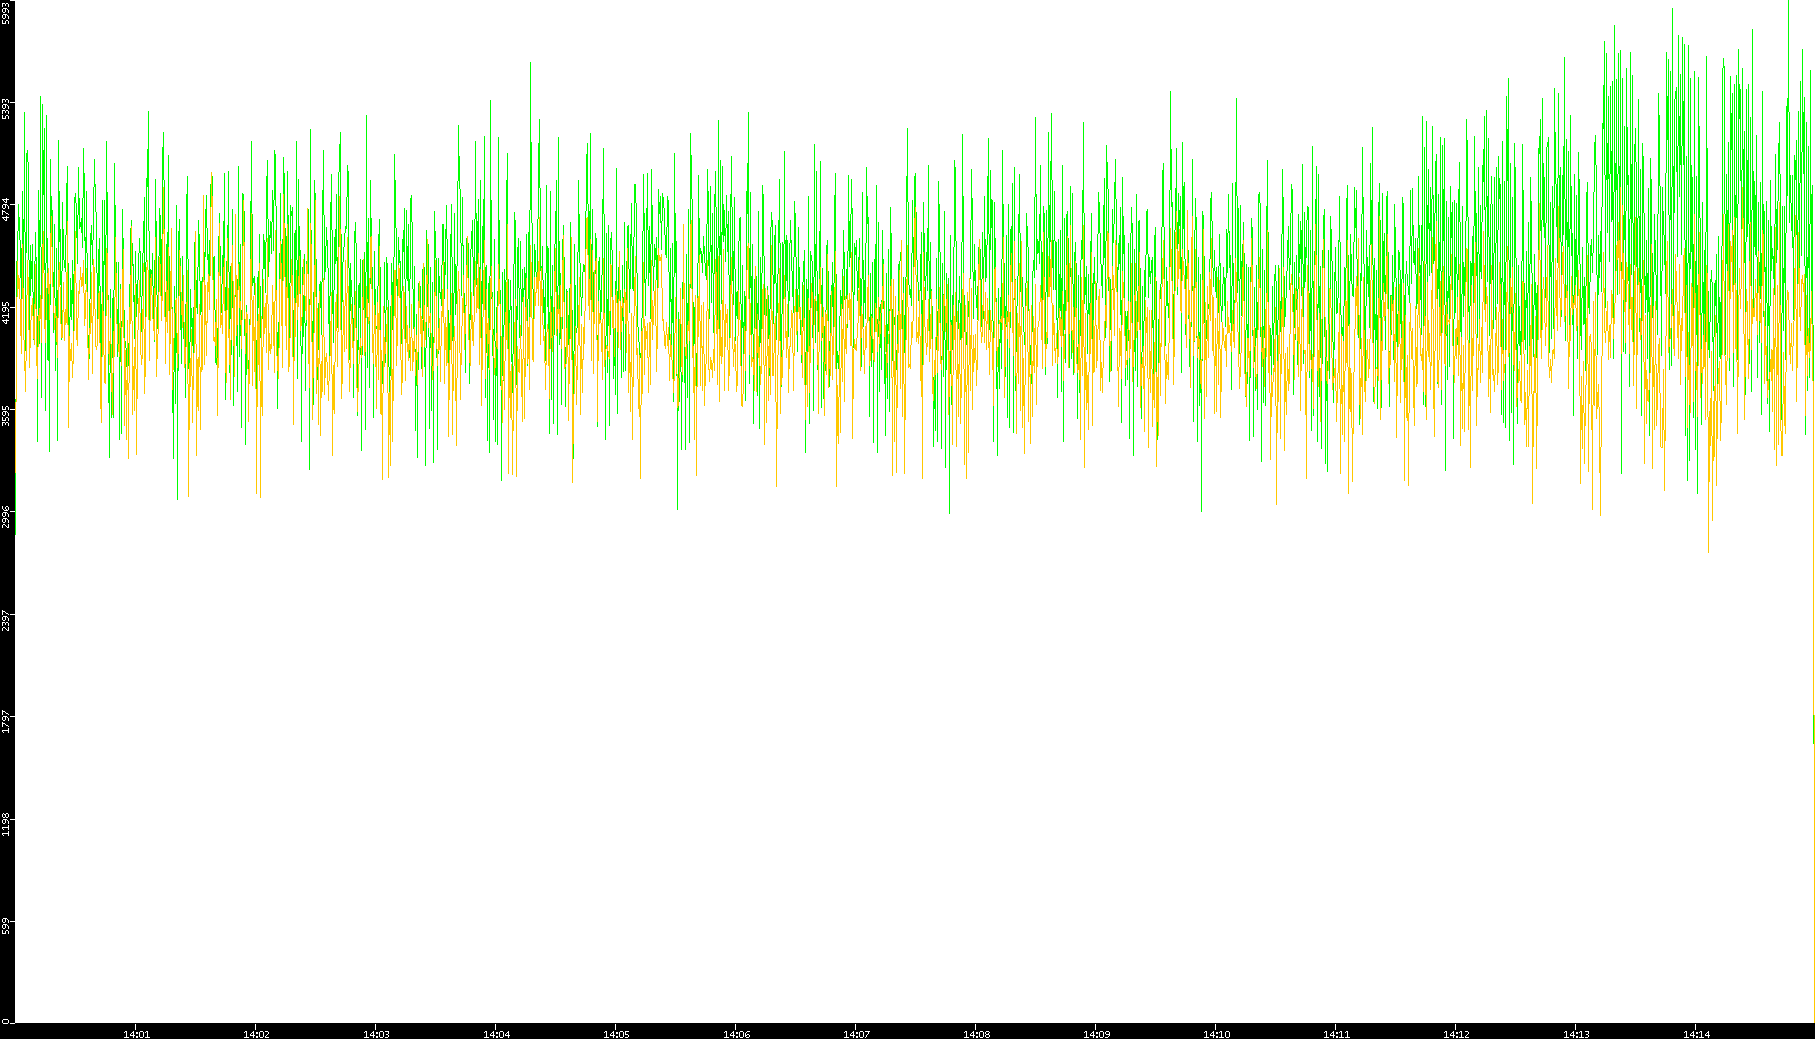Viewport: 1815px width, 1039px height.
Task: Click the 14:06 time axis label
Action: (736, 1034)
